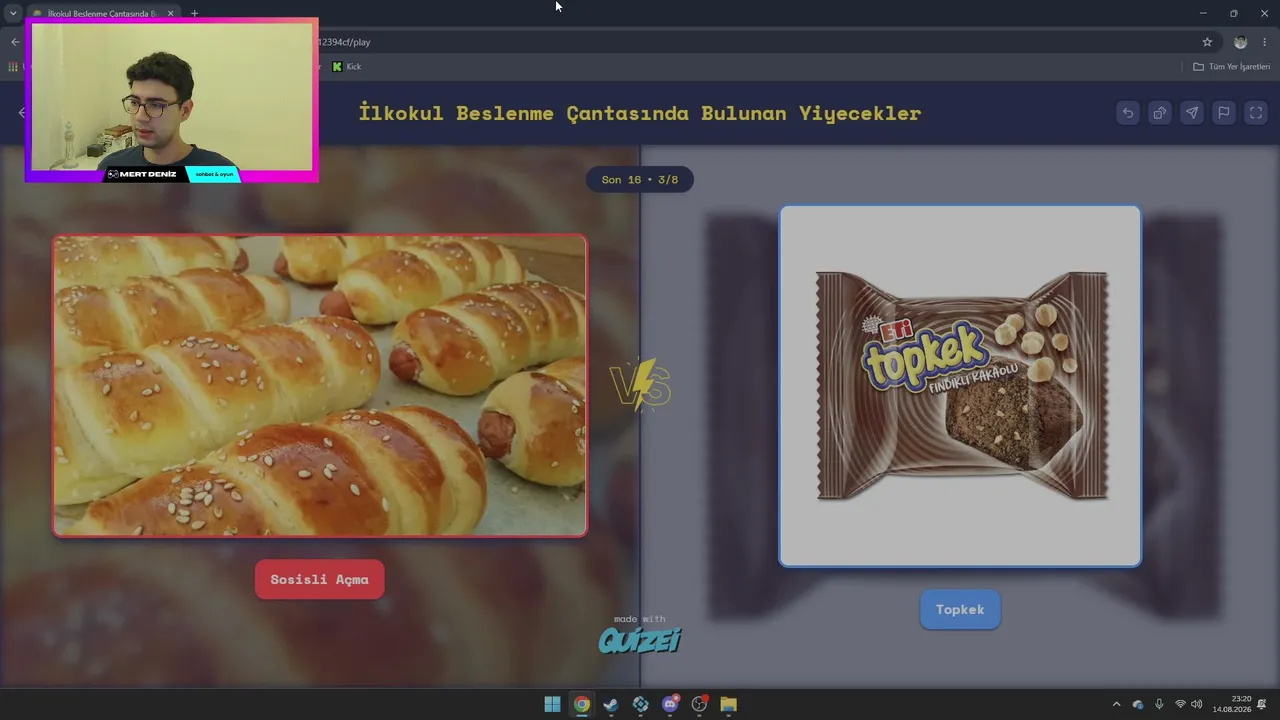Screen dimensions: 1280x720
Task: Open File Explorer from the taskbar
Action: point(729,704)
